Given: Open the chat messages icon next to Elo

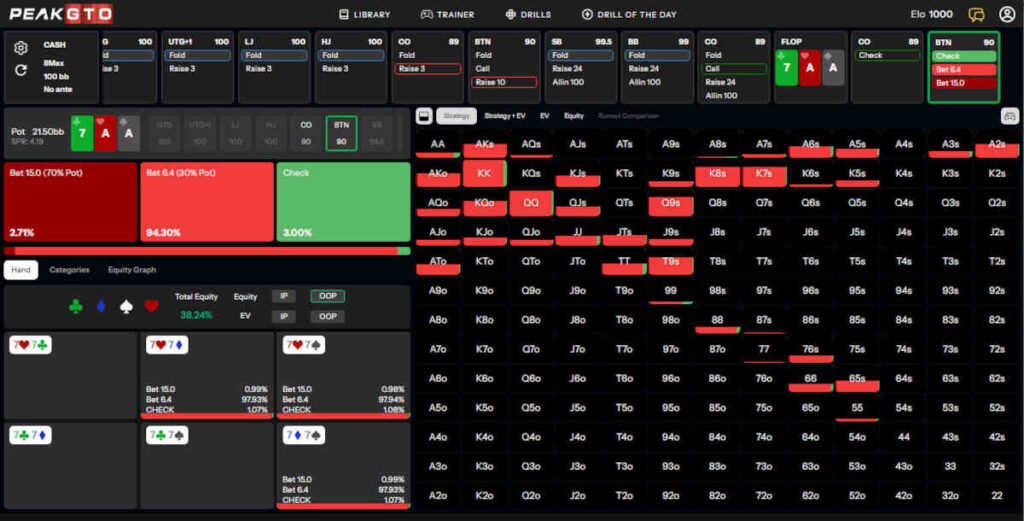Looking at the screenshot, I should (x=977, y=14).
